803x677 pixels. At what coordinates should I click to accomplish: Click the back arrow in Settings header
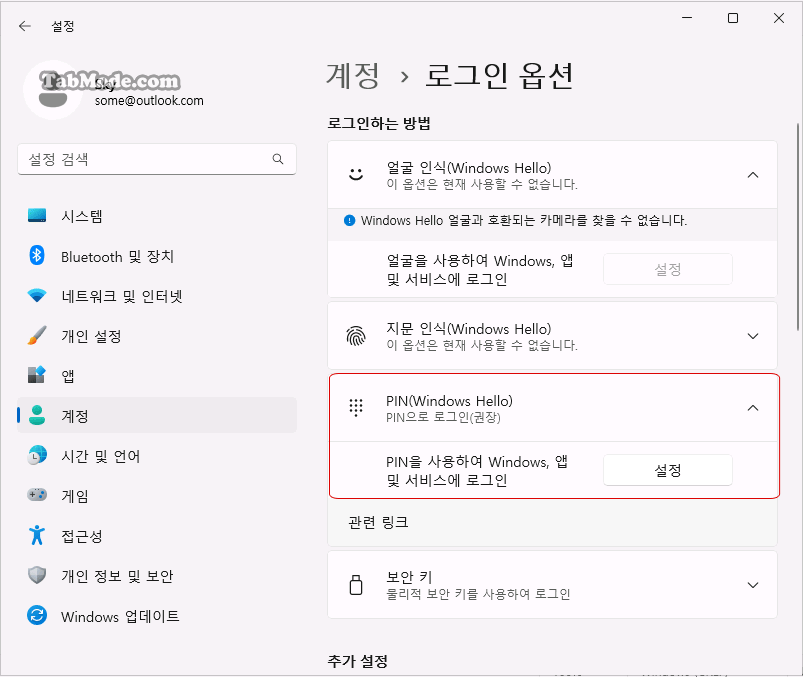25,26
